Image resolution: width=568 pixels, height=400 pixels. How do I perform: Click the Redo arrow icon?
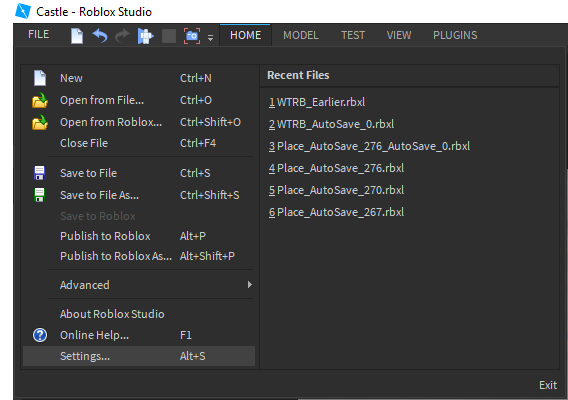coord(122,36)
